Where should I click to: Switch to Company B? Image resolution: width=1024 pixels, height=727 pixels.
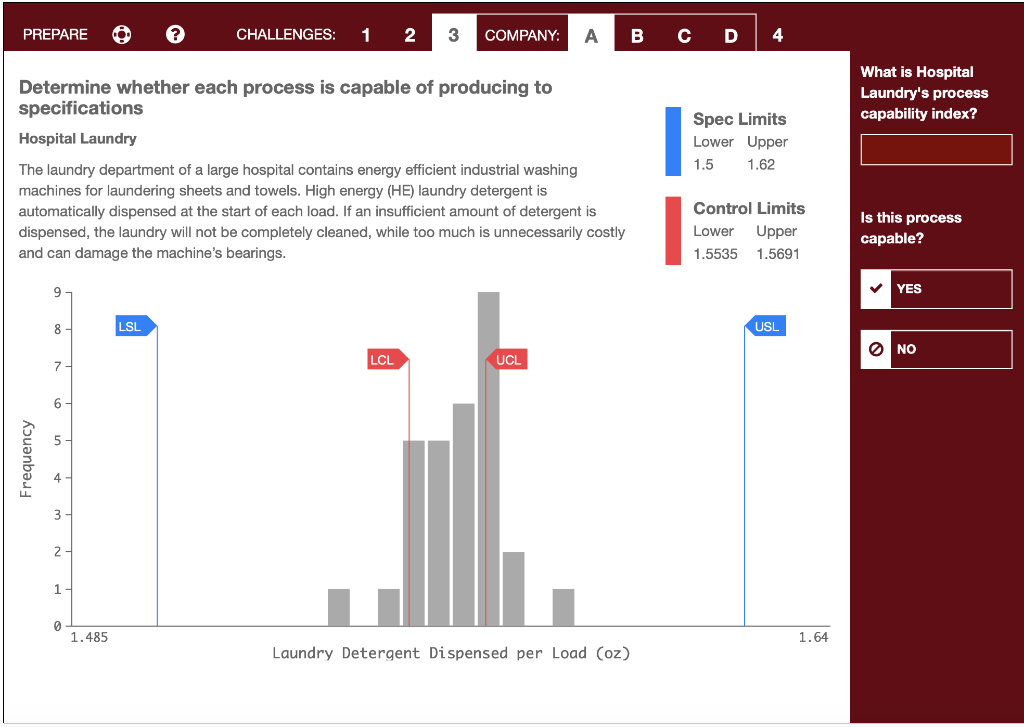click(x=637, y=36)
